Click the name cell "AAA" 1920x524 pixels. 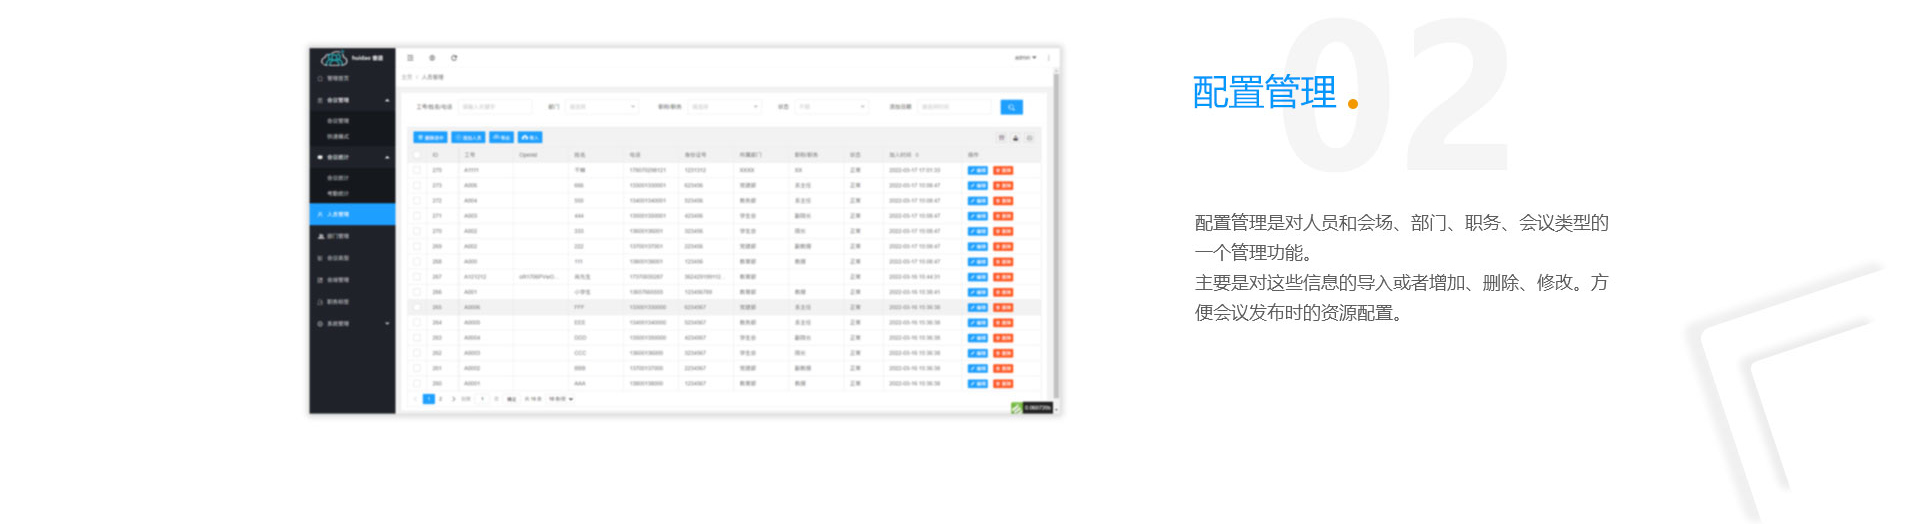click(x=579, y=384)
